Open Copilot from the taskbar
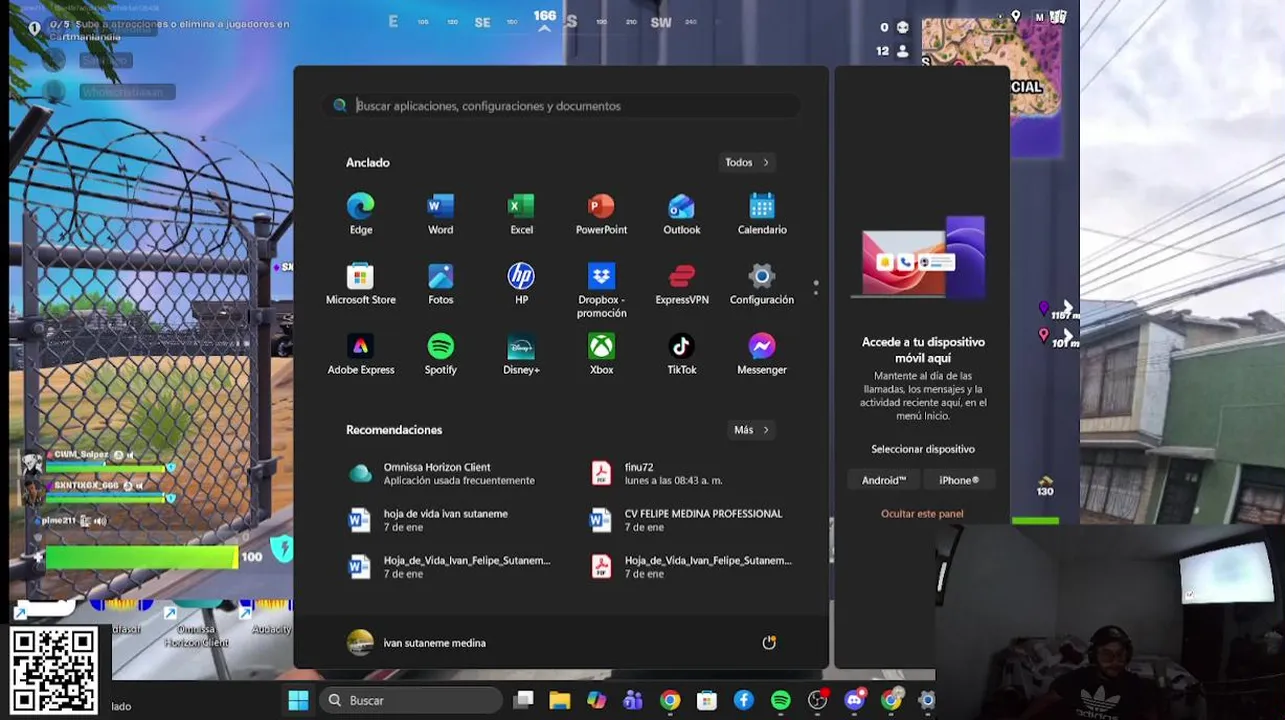This screenshot has height=720, width=1285. (x=596, y=700)
